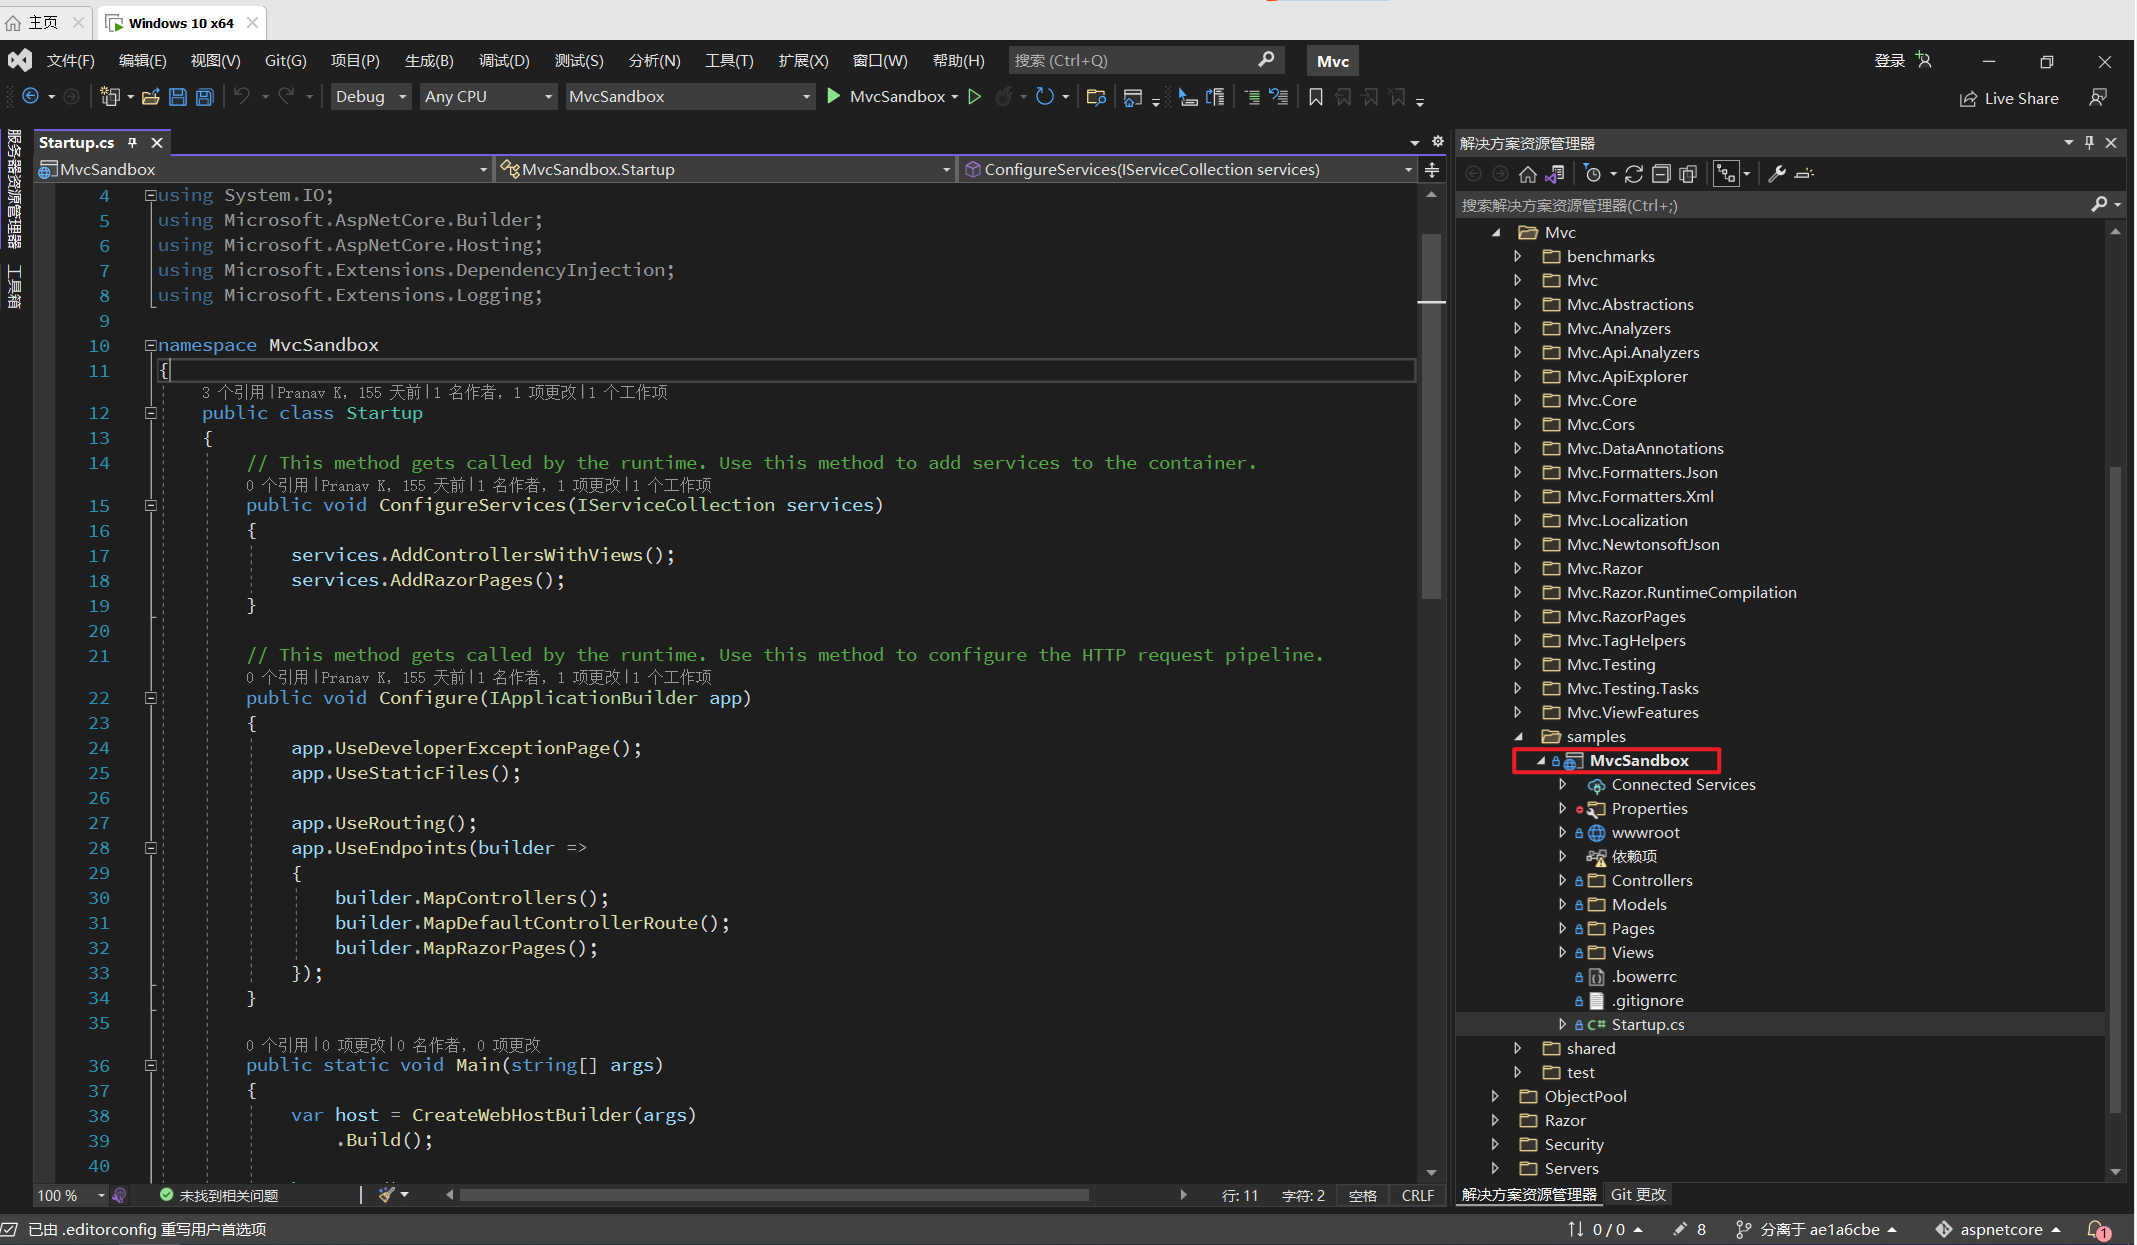Click the Live Share button
Screen dimensions: 2137x1245
[x=2009, y=98]
